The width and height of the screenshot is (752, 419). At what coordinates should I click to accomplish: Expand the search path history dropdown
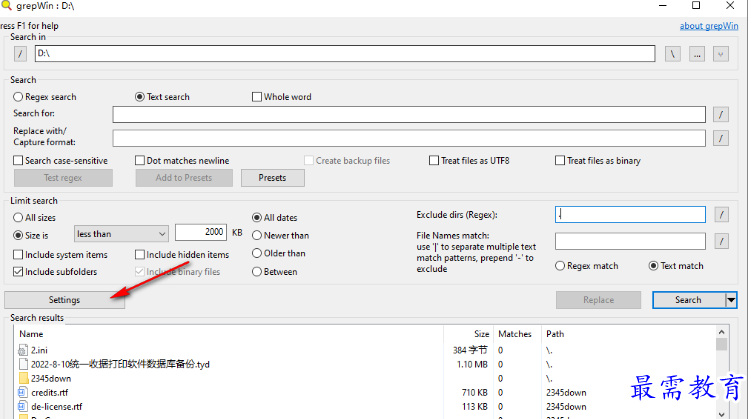coord(720,54)
